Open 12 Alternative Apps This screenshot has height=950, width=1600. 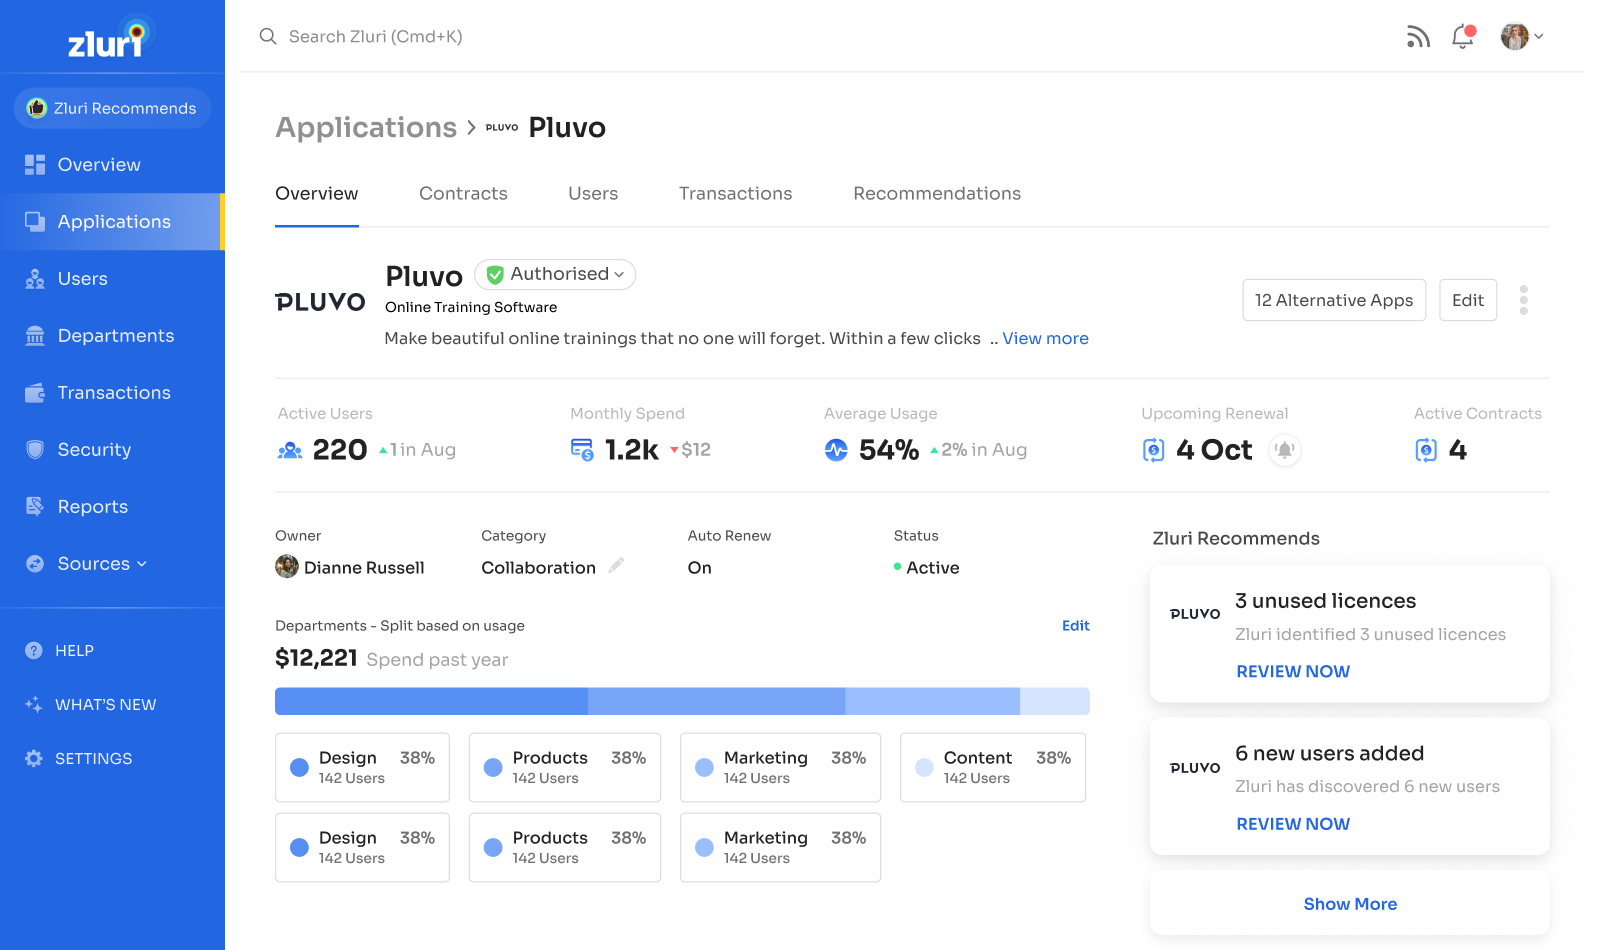tap(1334, 300)
